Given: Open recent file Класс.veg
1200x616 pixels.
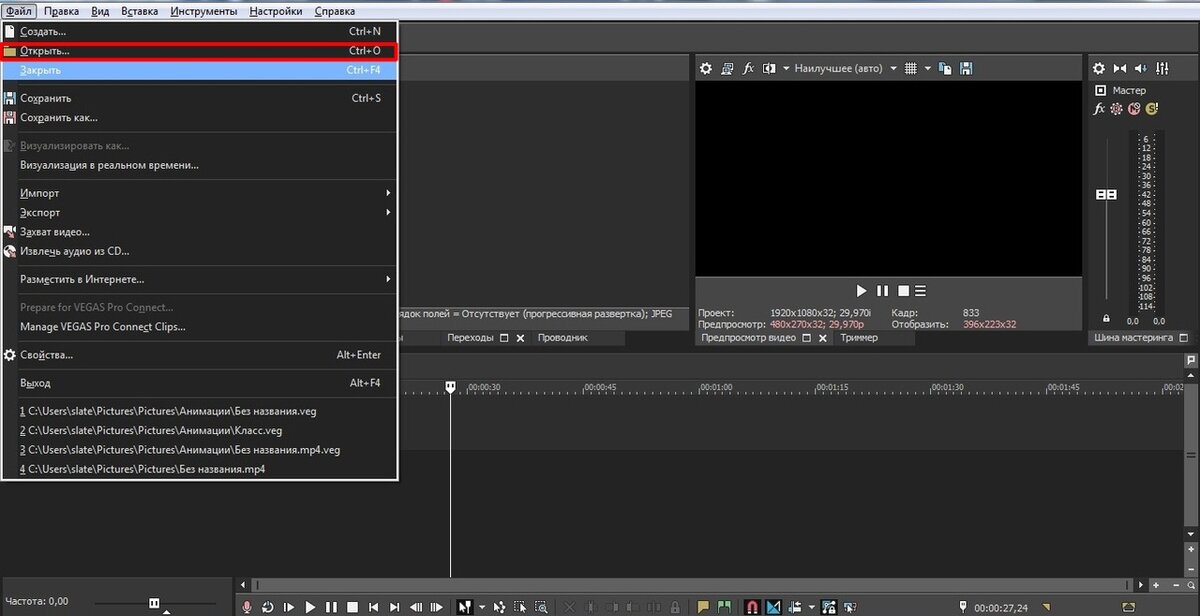Looking at the screenshot, I should tap(200, 430).
